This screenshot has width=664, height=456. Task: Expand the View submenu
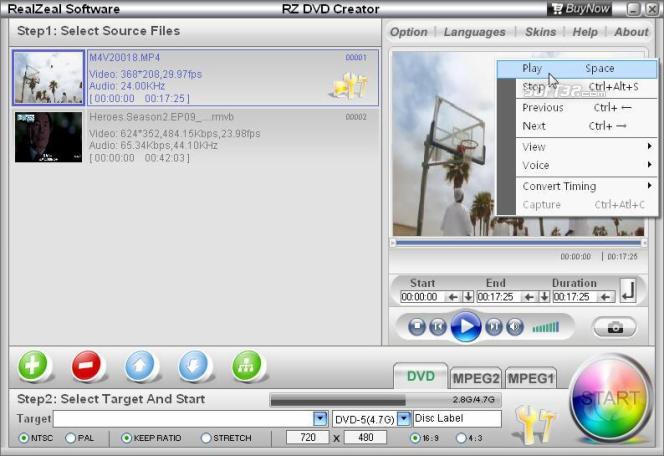pyautogui.click(x=586, y=147)
